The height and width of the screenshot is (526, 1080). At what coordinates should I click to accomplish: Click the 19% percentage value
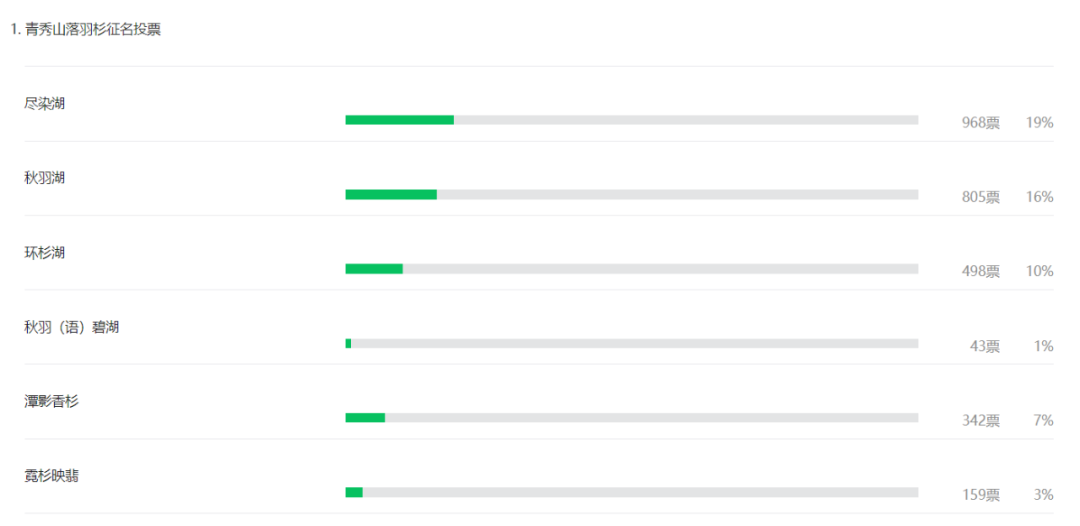click(x=1039, y=123)
